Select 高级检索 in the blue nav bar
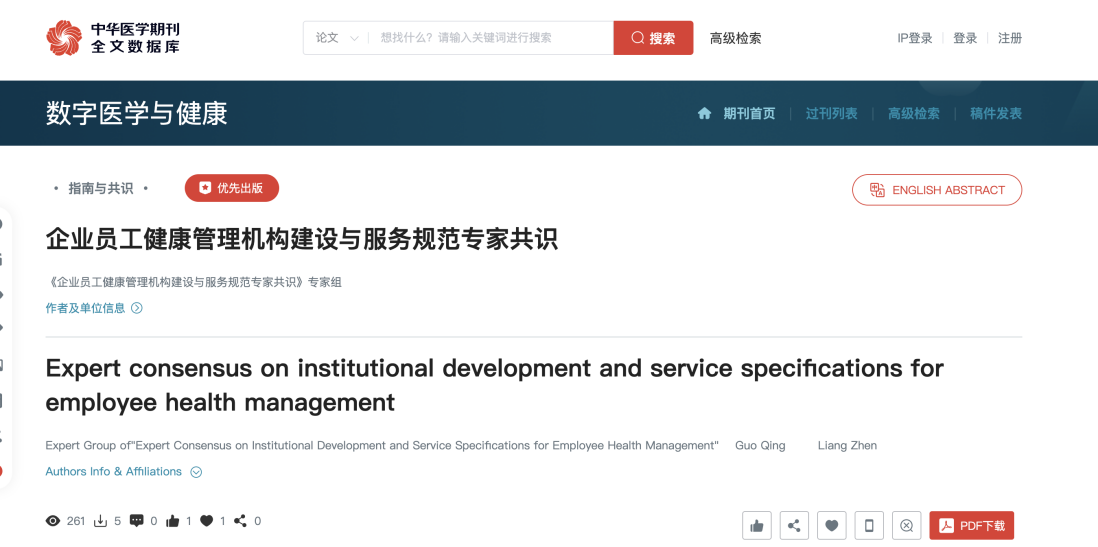This screenshot has width=1098, height=547. 913,114
